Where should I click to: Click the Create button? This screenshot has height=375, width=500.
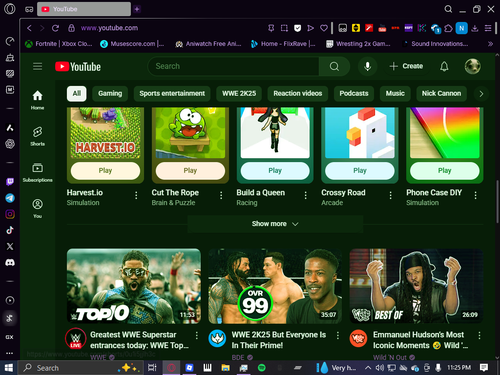click(x=406, y=66)
